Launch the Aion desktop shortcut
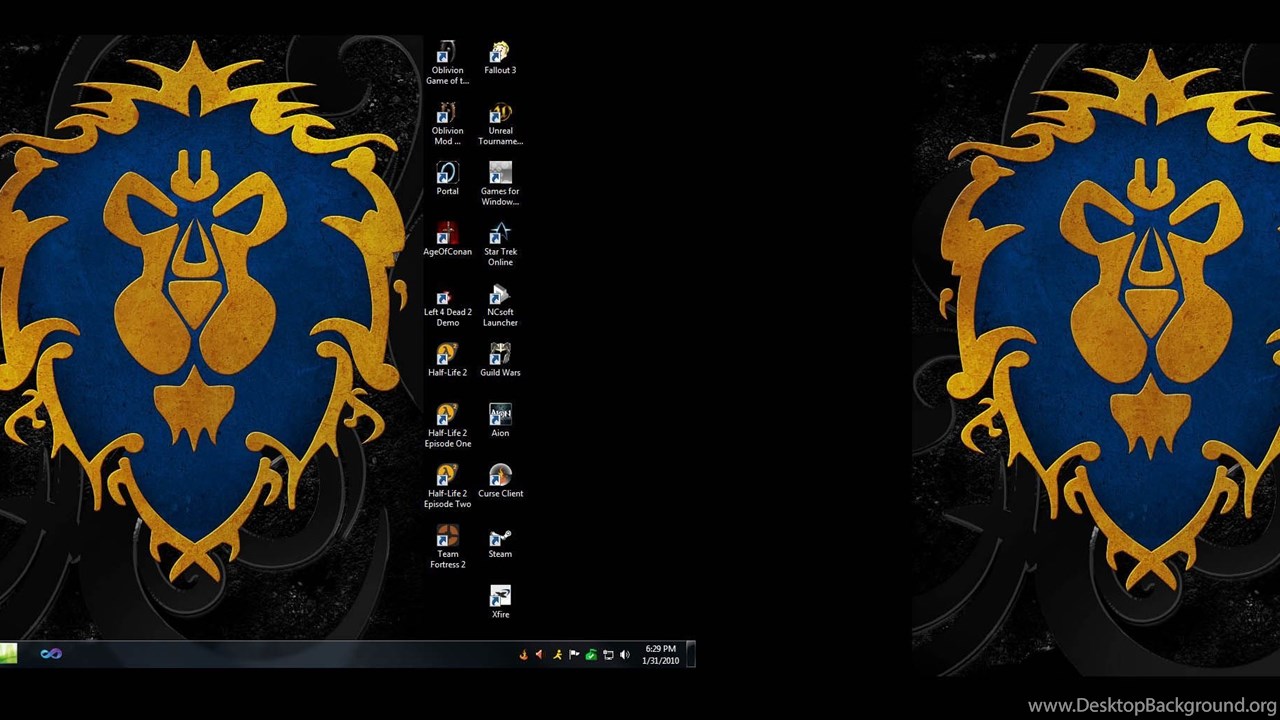1280x720 pixels. [x=500, y=420]
